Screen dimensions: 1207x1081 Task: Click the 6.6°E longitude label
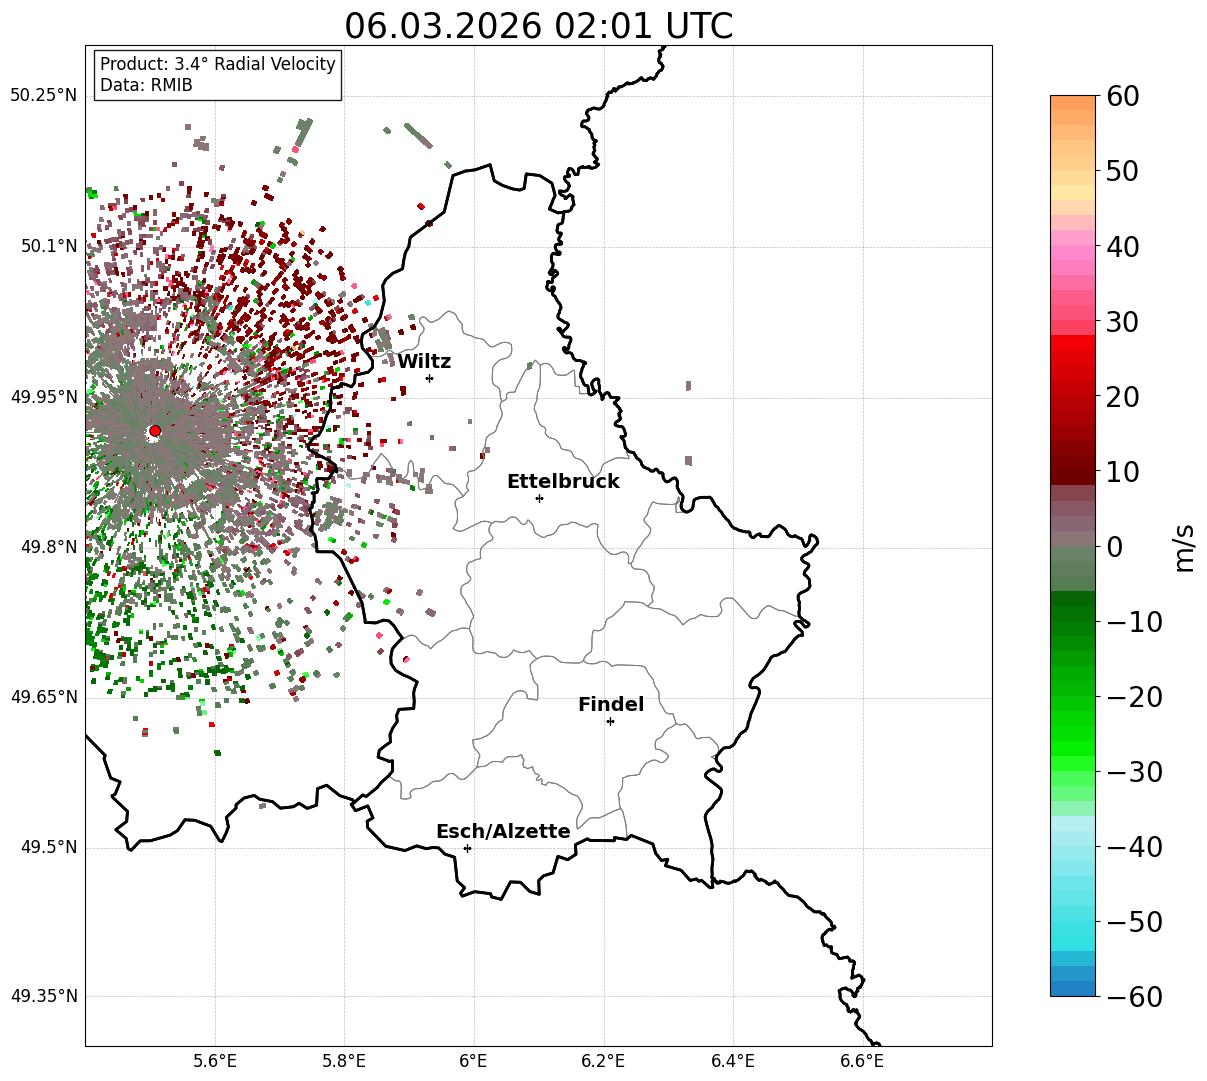(862, 1062)
